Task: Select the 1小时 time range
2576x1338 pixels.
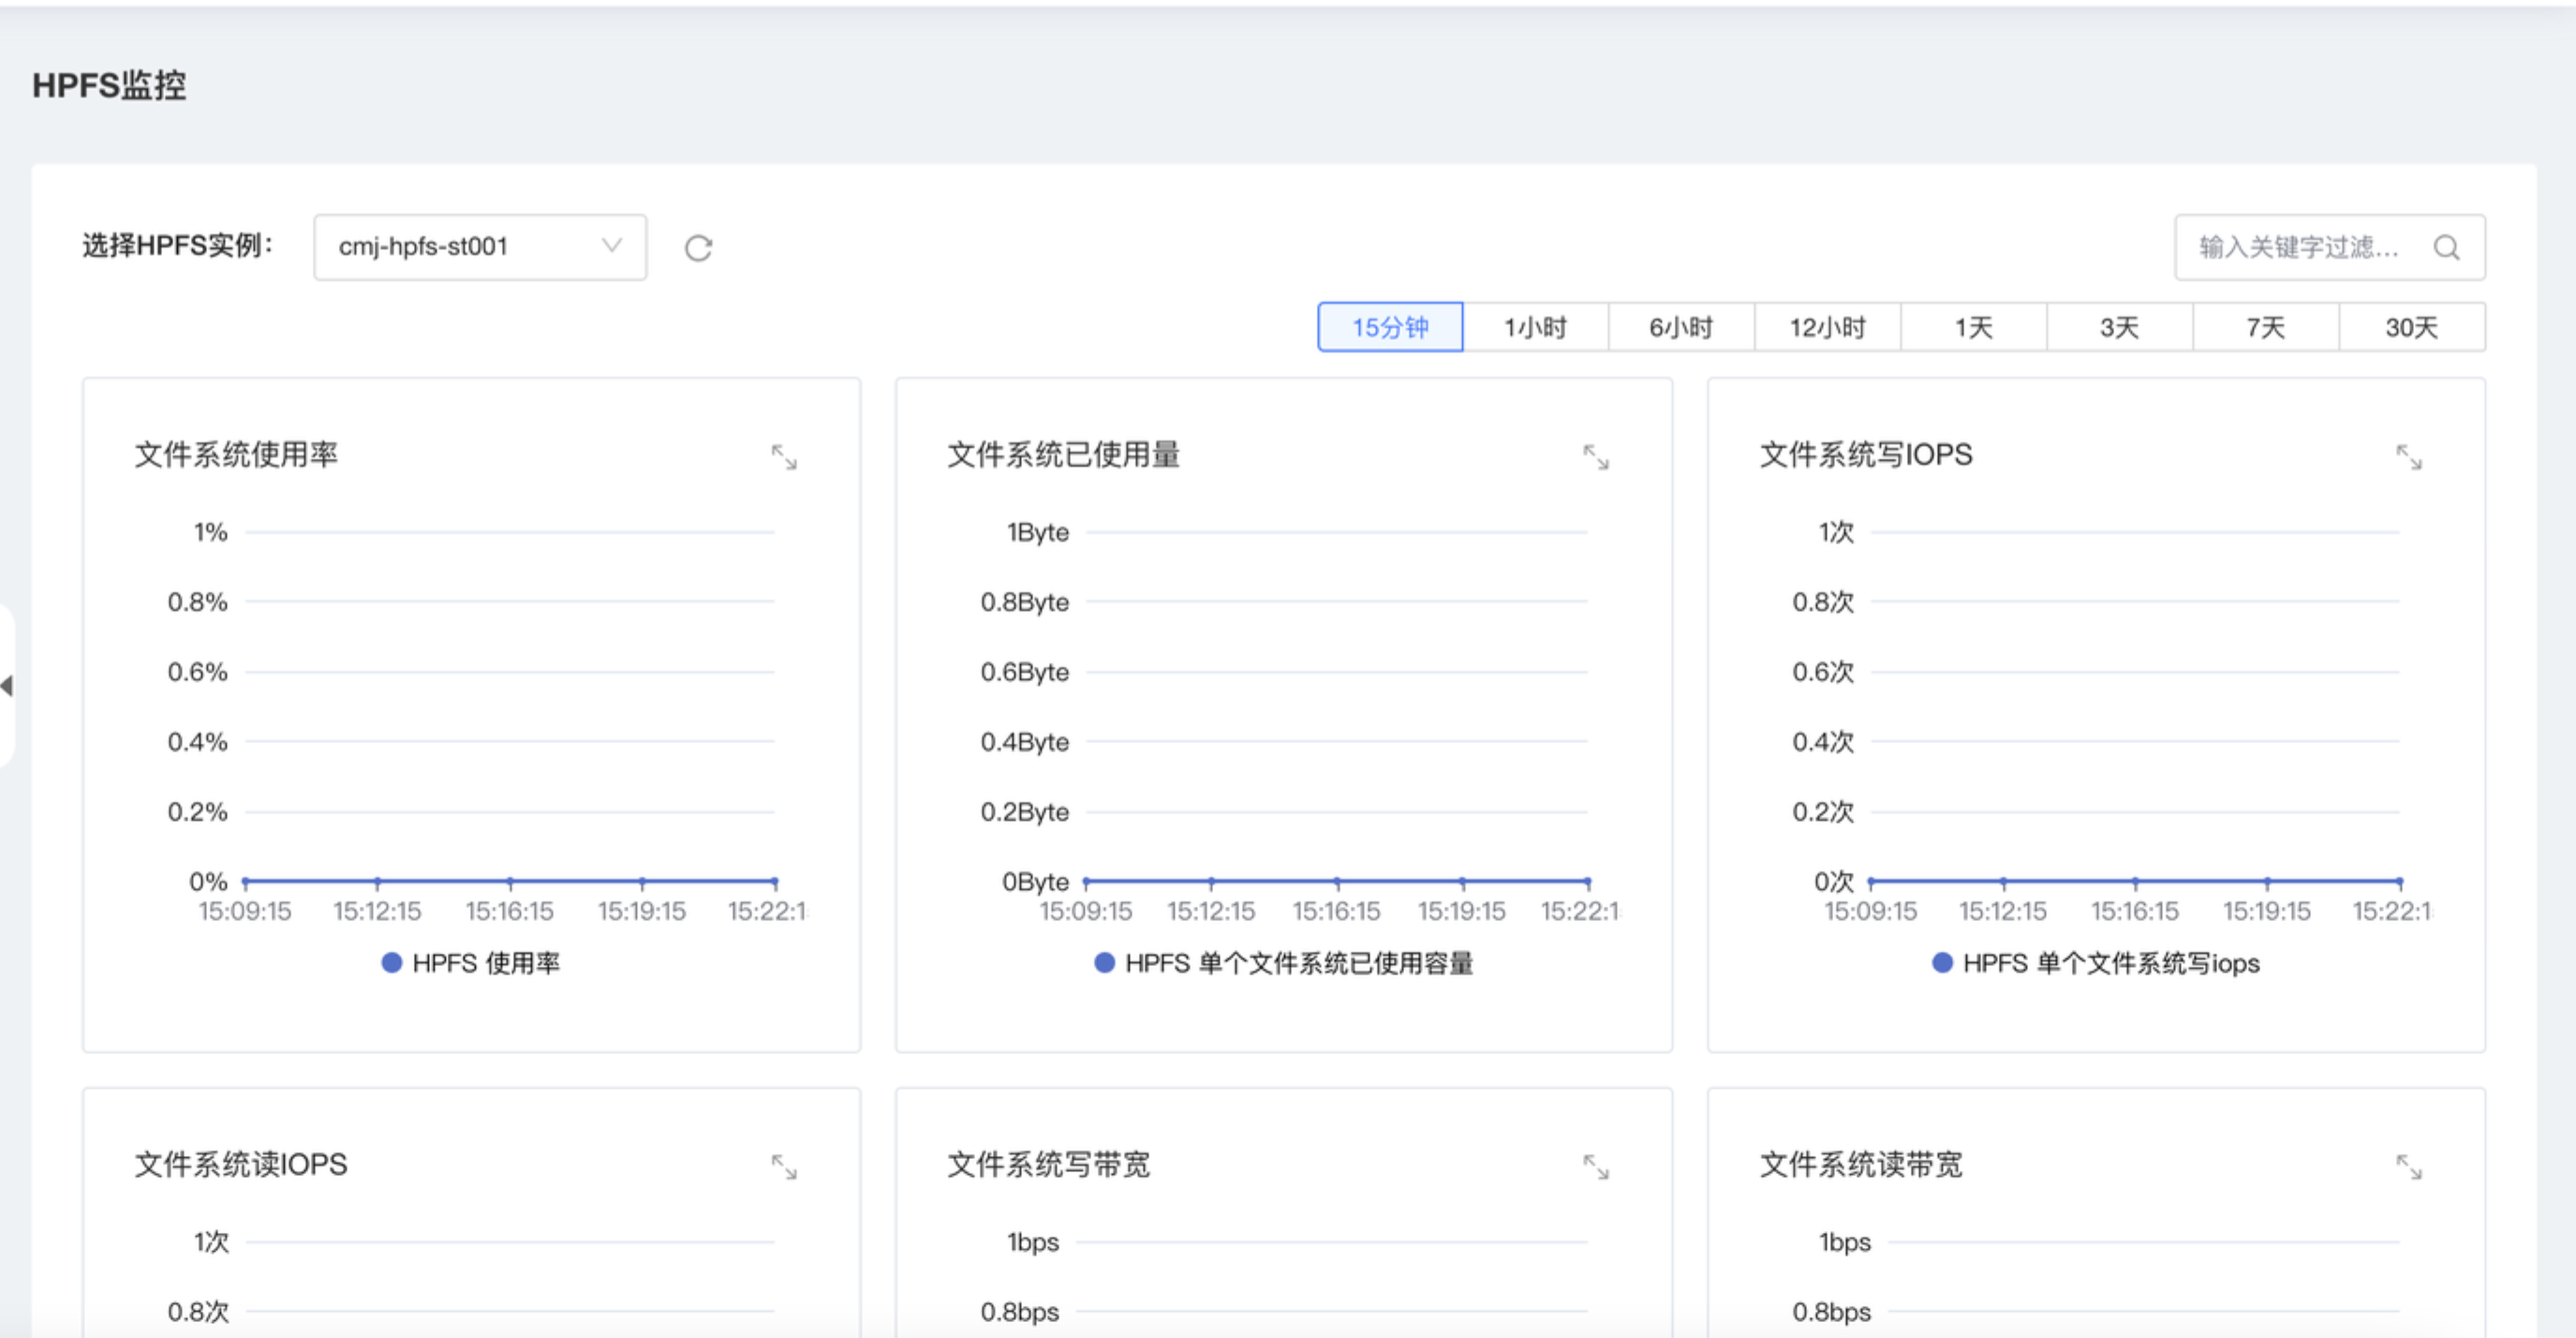Action: pos(1536,327)
